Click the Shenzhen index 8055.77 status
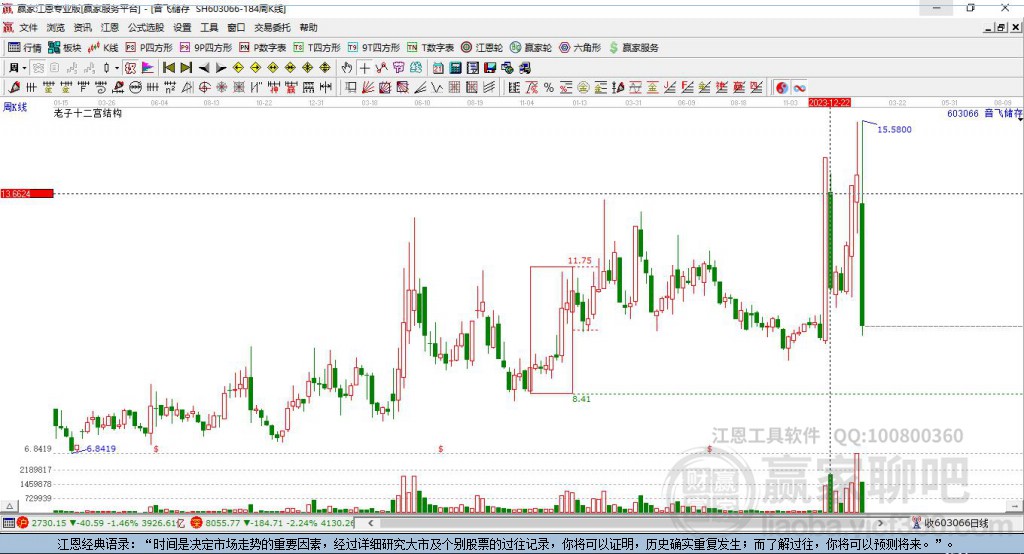The width and height of the screenshot is (1024, 554). tap(272, 523)
